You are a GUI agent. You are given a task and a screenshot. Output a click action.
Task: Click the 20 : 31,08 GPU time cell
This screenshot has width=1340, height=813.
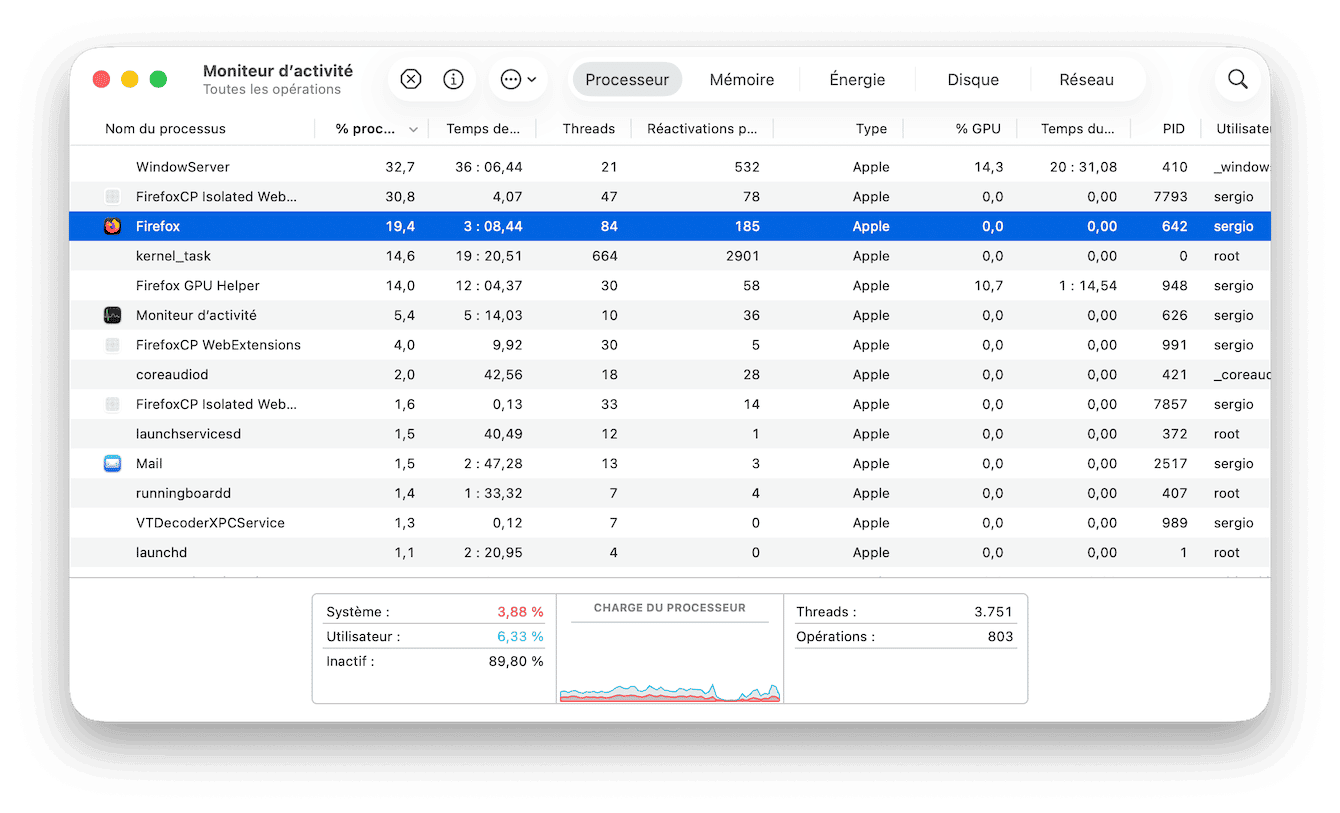click(x=1084, y=167)
